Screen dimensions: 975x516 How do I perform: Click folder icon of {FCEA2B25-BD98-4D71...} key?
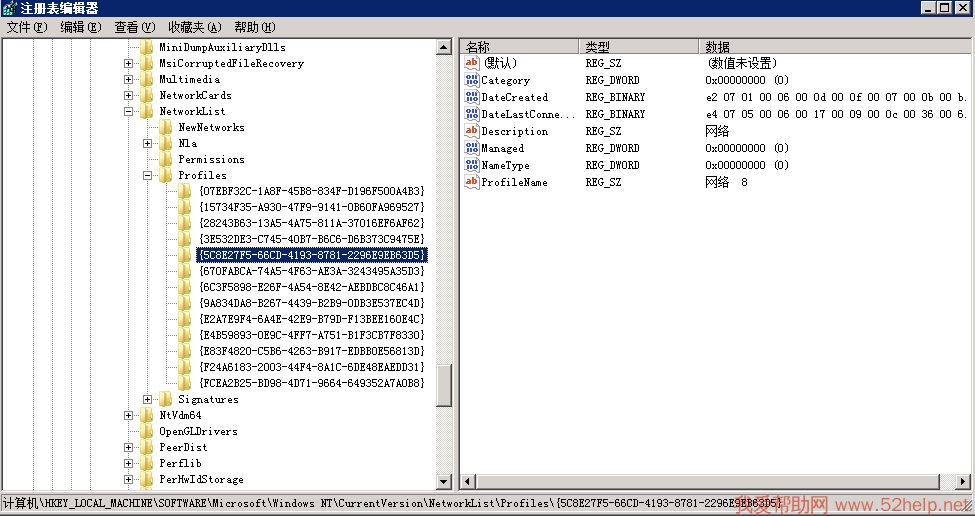185,384
